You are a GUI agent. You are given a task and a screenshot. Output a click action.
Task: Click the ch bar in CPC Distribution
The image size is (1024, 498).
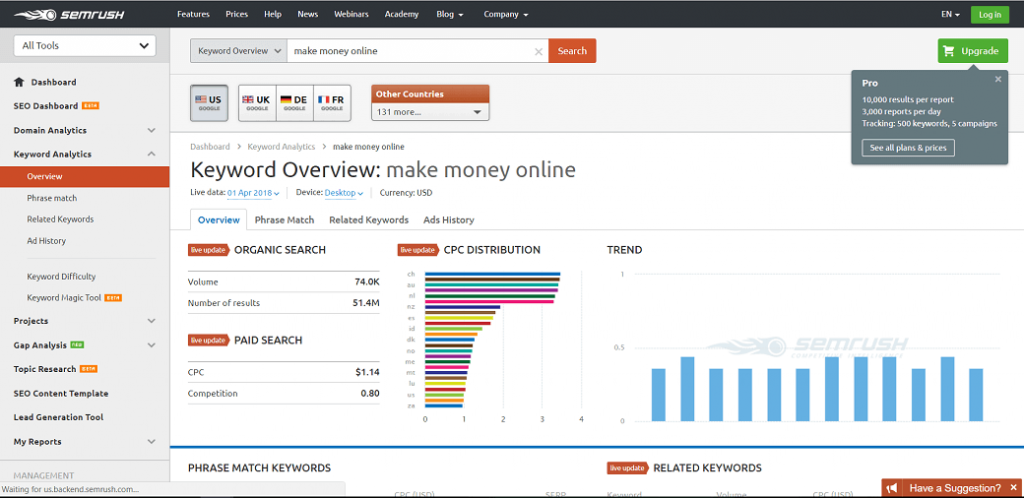pos(492,274)
